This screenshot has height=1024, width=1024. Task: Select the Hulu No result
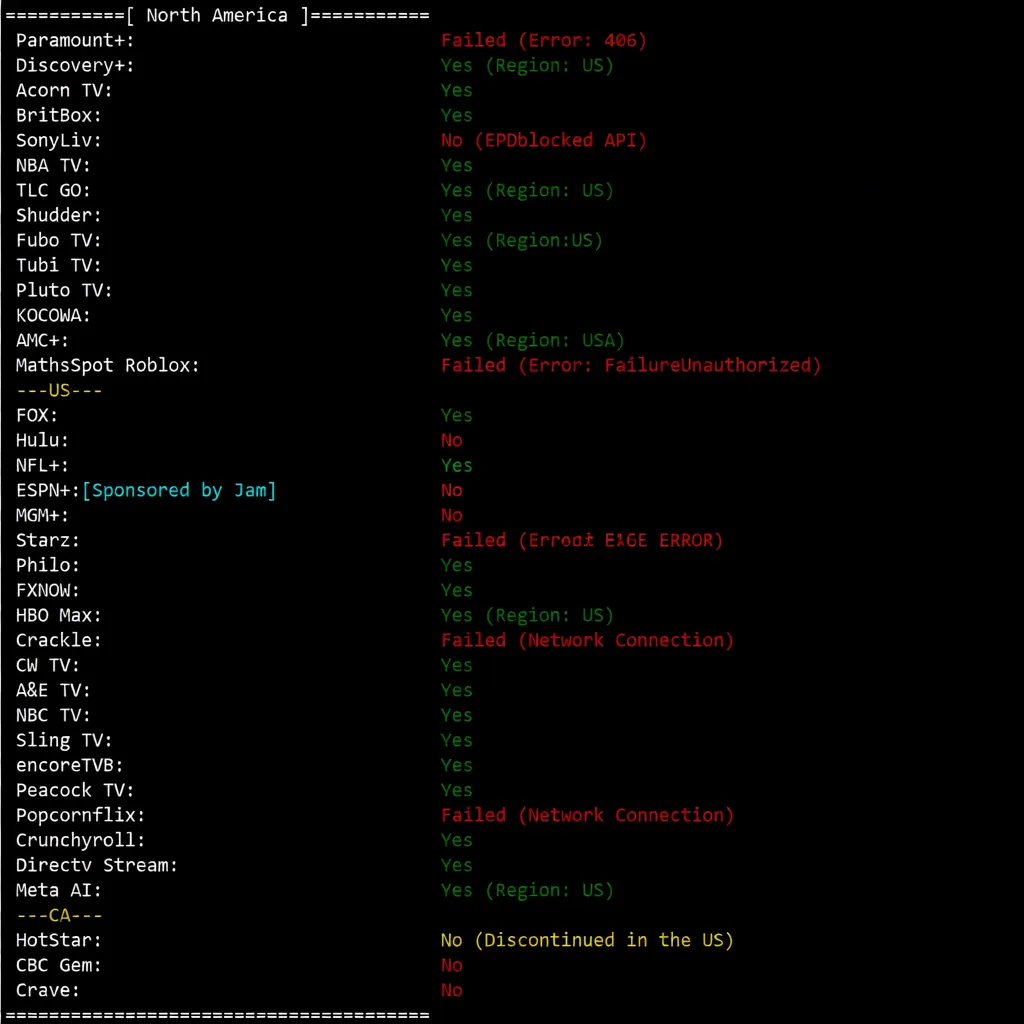(452, 440)
